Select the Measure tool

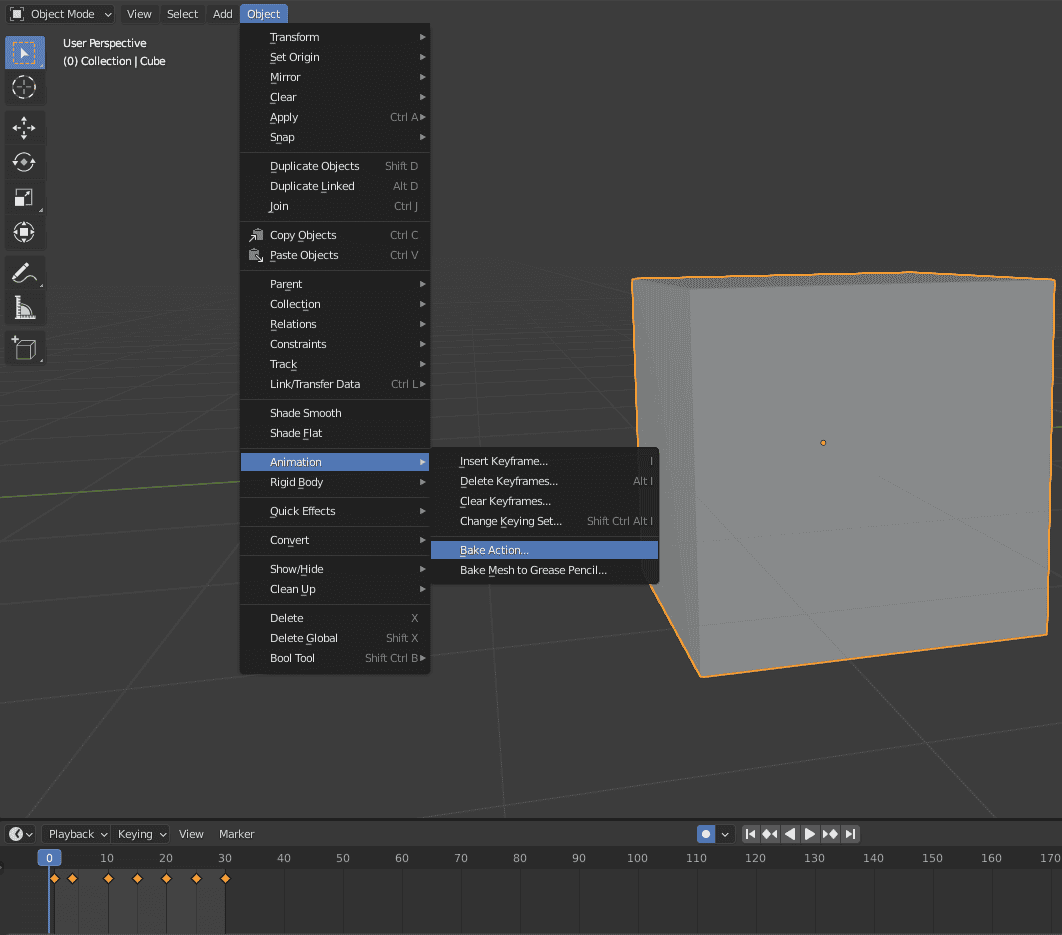[25, 307]
